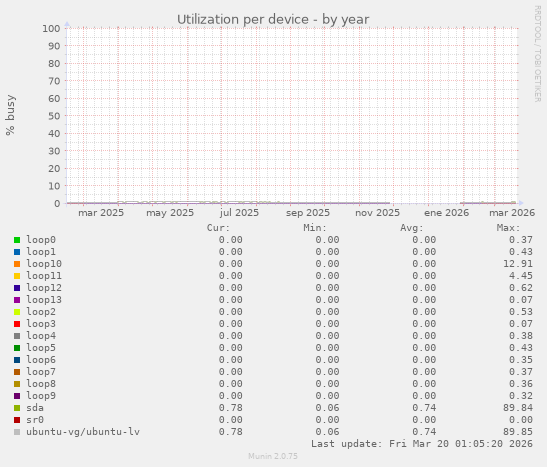Select the 'loop6' legend label
Screen dimensions: 547x467
pos(41,360)
